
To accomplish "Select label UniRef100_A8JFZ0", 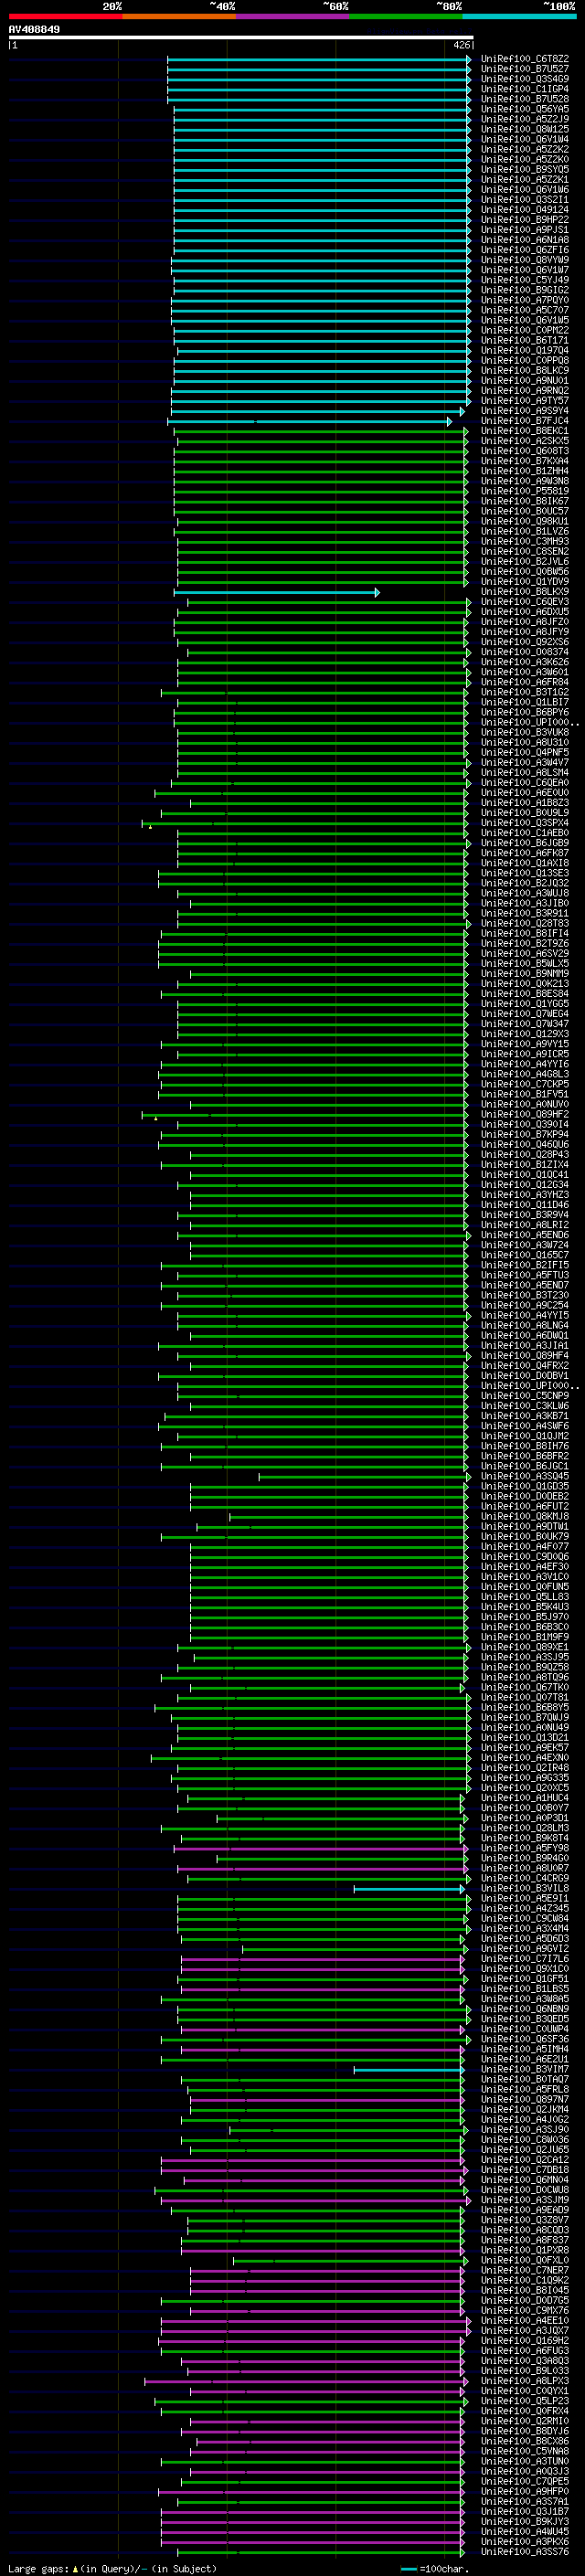I will (x=525, y=622).
